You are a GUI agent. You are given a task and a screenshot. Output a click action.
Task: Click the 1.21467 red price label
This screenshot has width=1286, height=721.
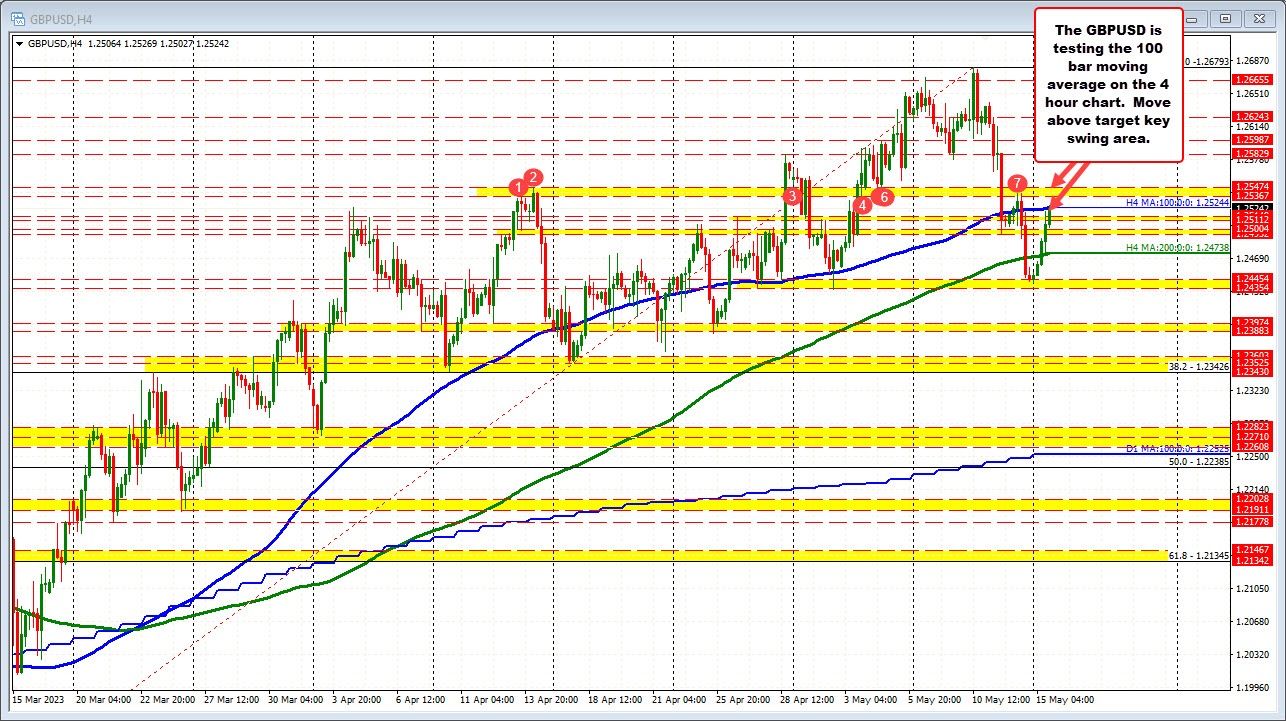pyautogui.click(x=1252, y=550)
